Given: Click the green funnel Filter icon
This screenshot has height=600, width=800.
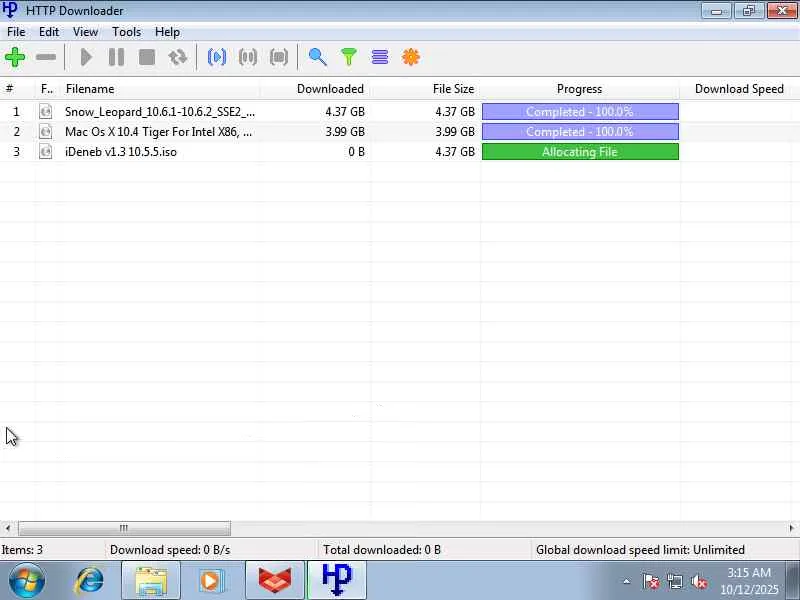Looking at the screenshot, I should click(x=349, y=57).
